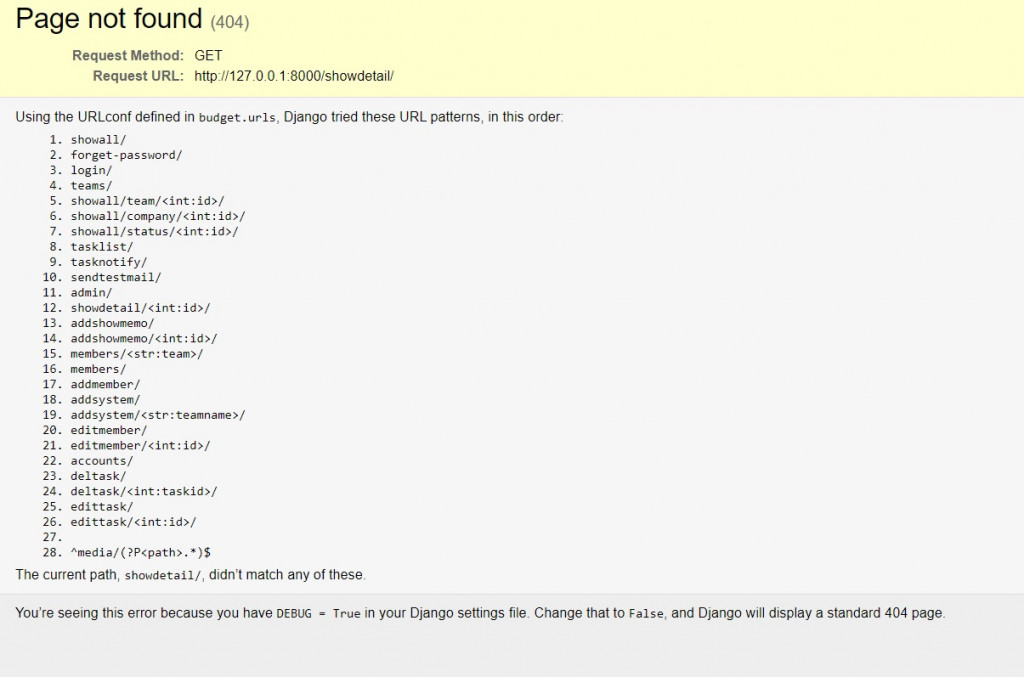
Task: Click the forget-password/ URL pattern
Action: [x=126, y=155]
